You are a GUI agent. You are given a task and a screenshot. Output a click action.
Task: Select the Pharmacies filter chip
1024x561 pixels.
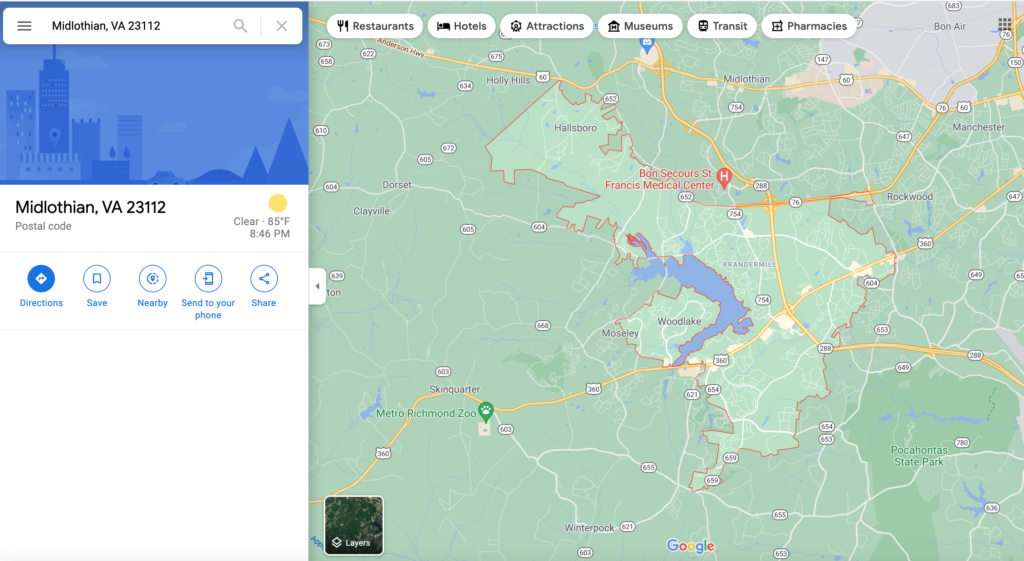[808, 26]
